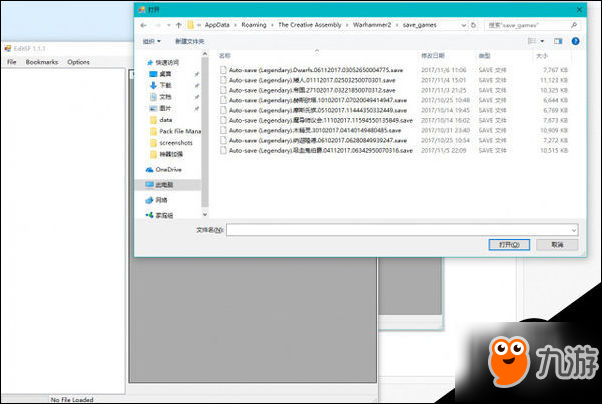
Task: Go up one folder level with up arrow
Action: click(179, 25)
